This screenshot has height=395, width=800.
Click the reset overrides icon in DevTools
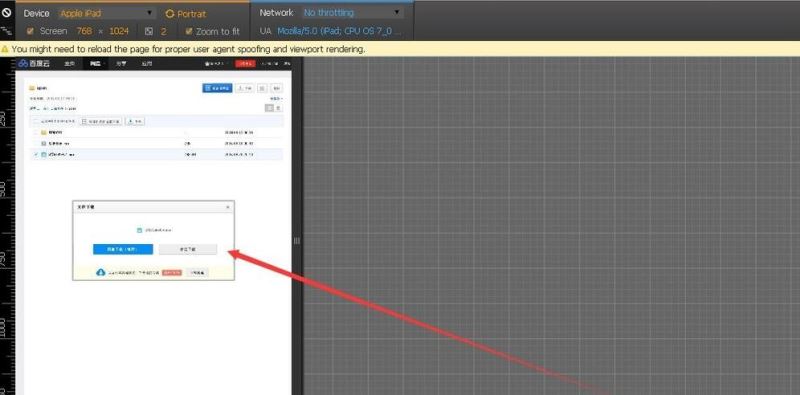point(6,13)
